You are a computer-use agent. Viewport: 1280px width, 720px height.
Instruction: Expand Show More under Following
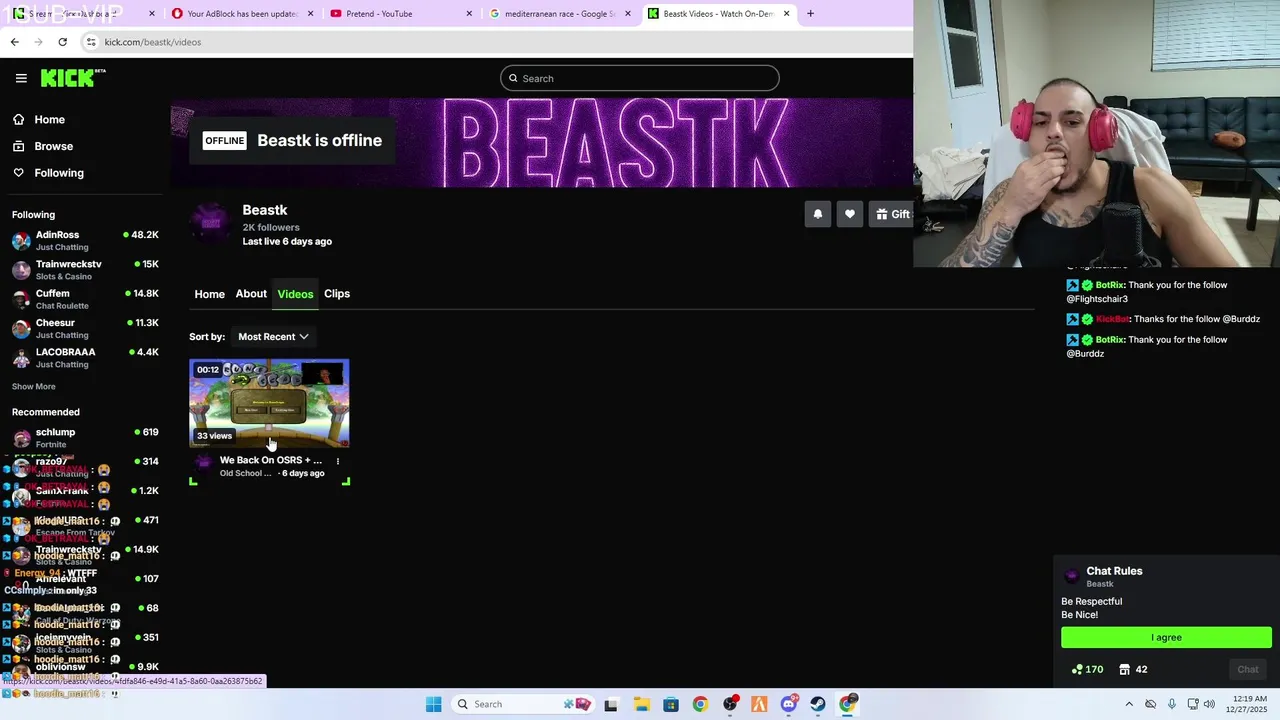(34, 387)
